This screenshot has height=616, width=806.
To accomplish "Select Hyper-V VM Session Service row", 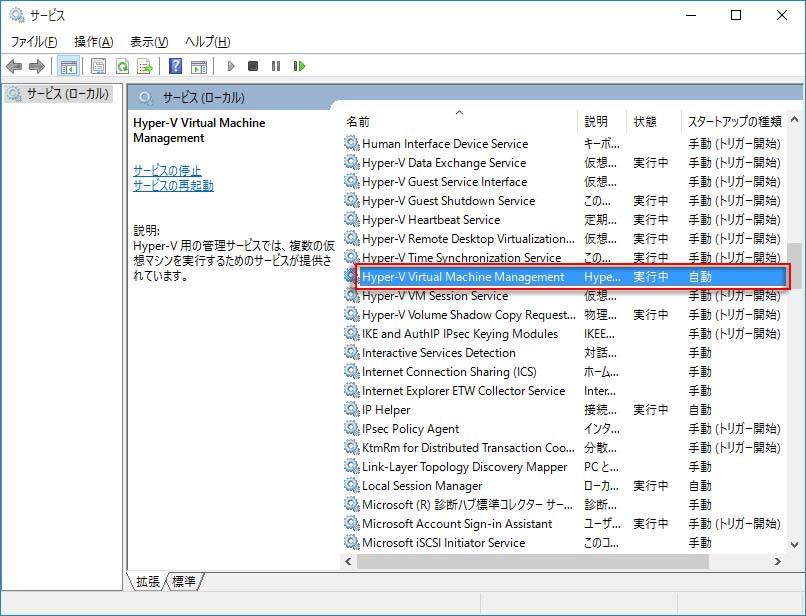I will (x=564, y=296).
